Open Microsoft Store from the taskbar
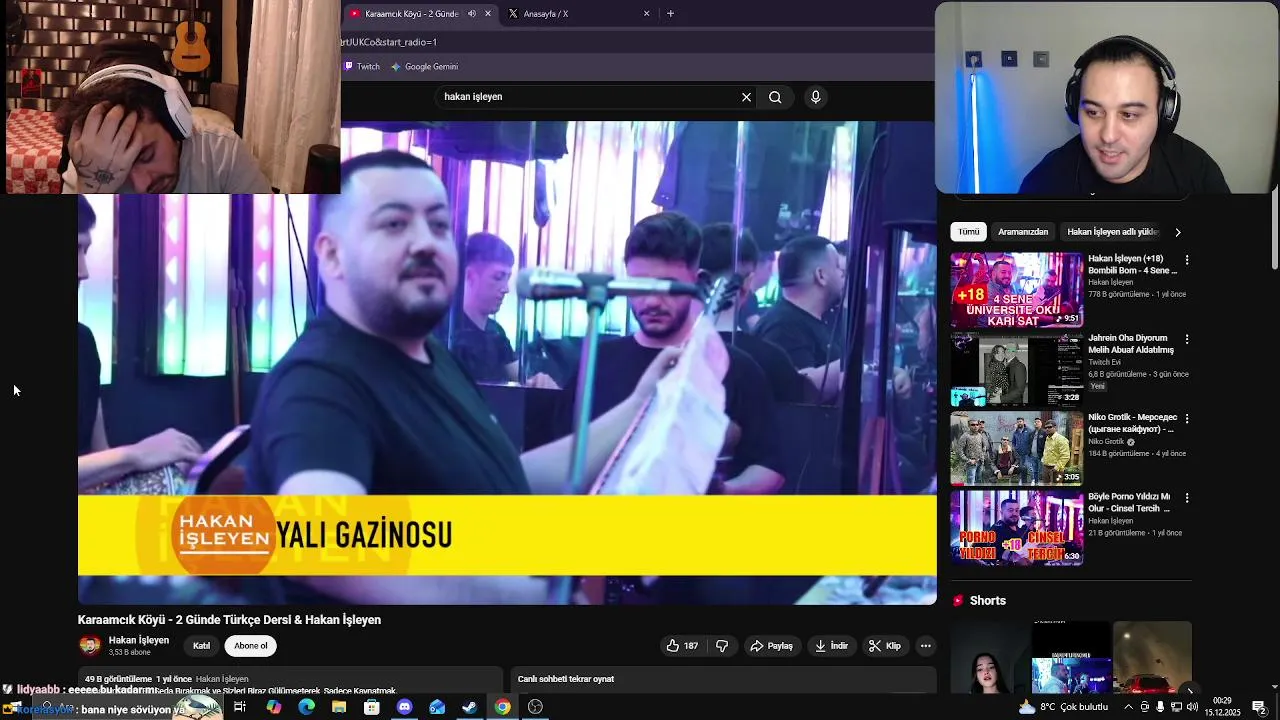The image size is (1280, 720). 372,707
